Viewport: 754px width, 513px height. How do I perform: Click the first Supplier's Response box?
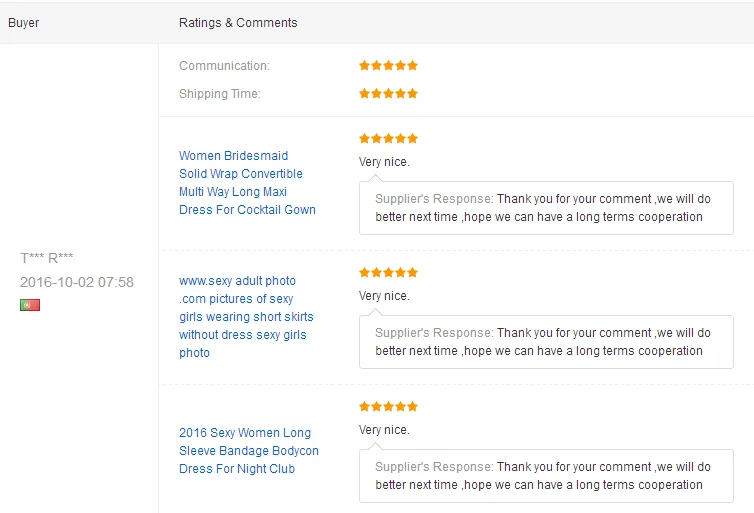click(x=546, y=208)
